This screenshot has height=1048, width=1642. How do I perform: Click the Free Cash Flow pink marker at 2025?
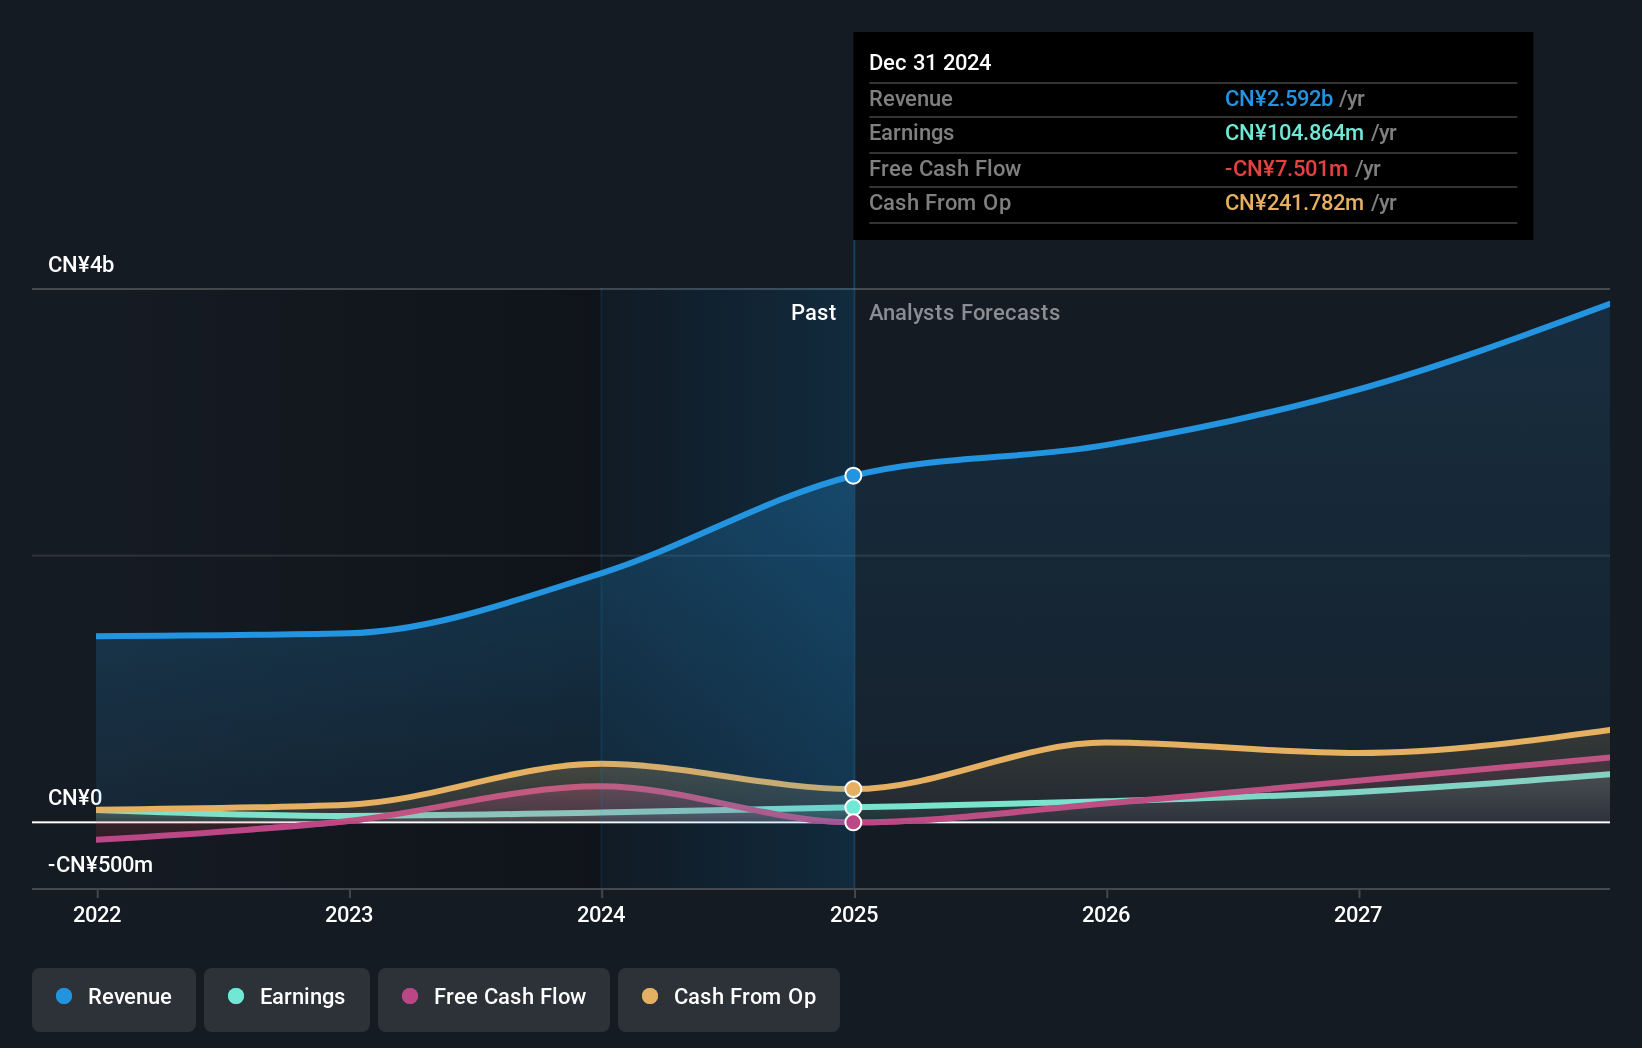853,822
